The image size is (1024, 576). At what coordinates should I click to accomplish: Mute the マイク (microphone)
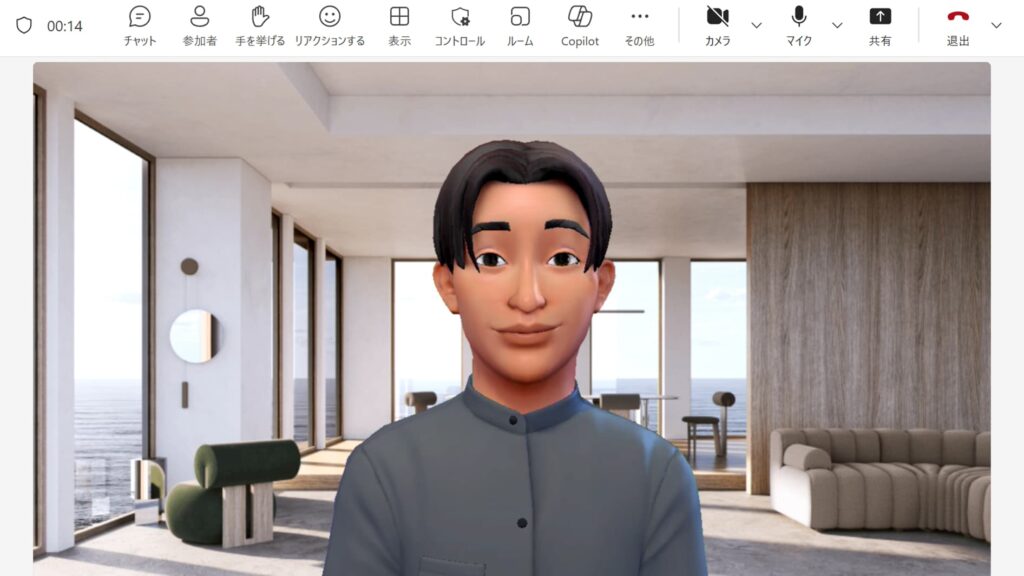[x=798, y=26]
